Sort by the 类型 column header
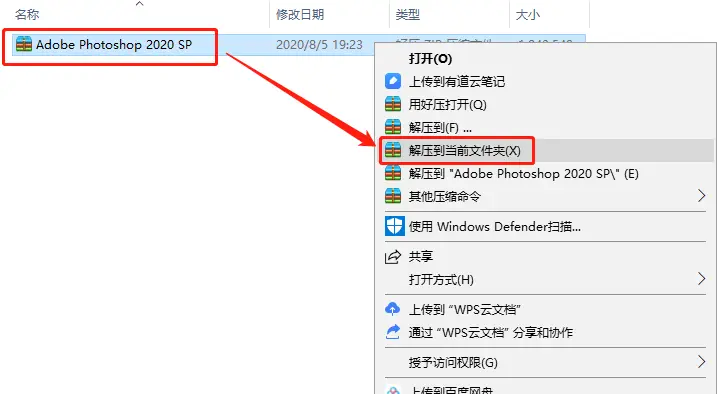 tap(407, 15)
